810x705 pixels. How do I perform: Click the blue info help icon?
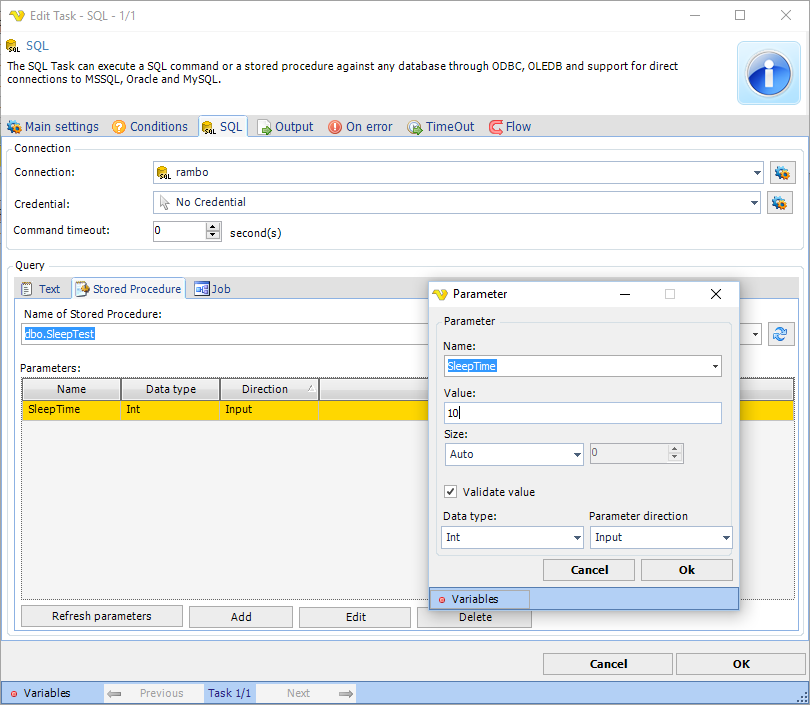click(769, 73)
